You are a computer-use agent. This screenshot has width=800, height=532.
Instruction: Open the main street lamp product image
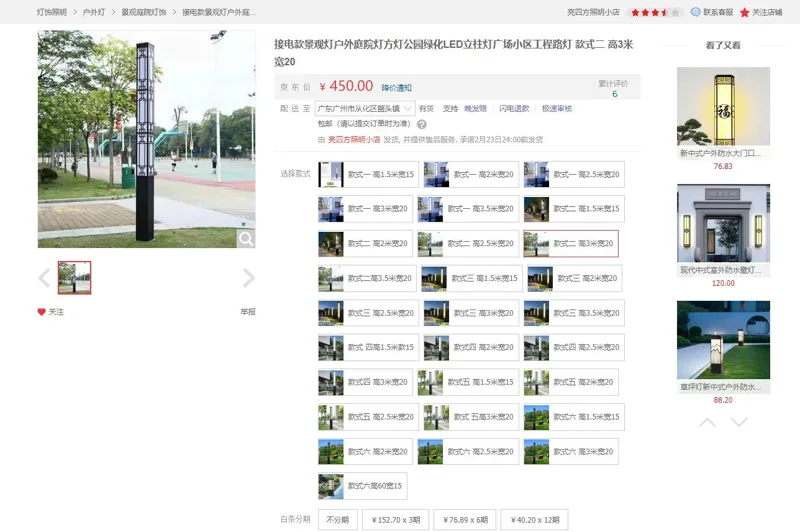click(x=146, y=139)
